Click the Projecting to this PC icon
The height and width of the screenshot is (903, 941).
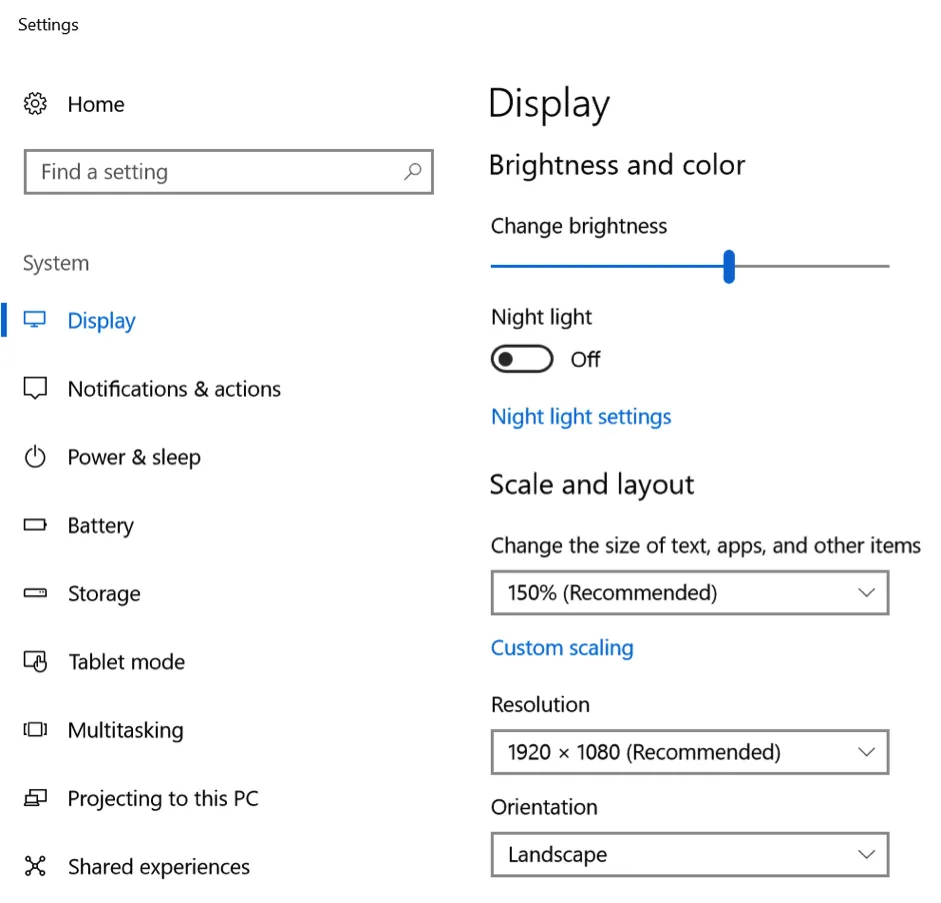tap(35, 798)
